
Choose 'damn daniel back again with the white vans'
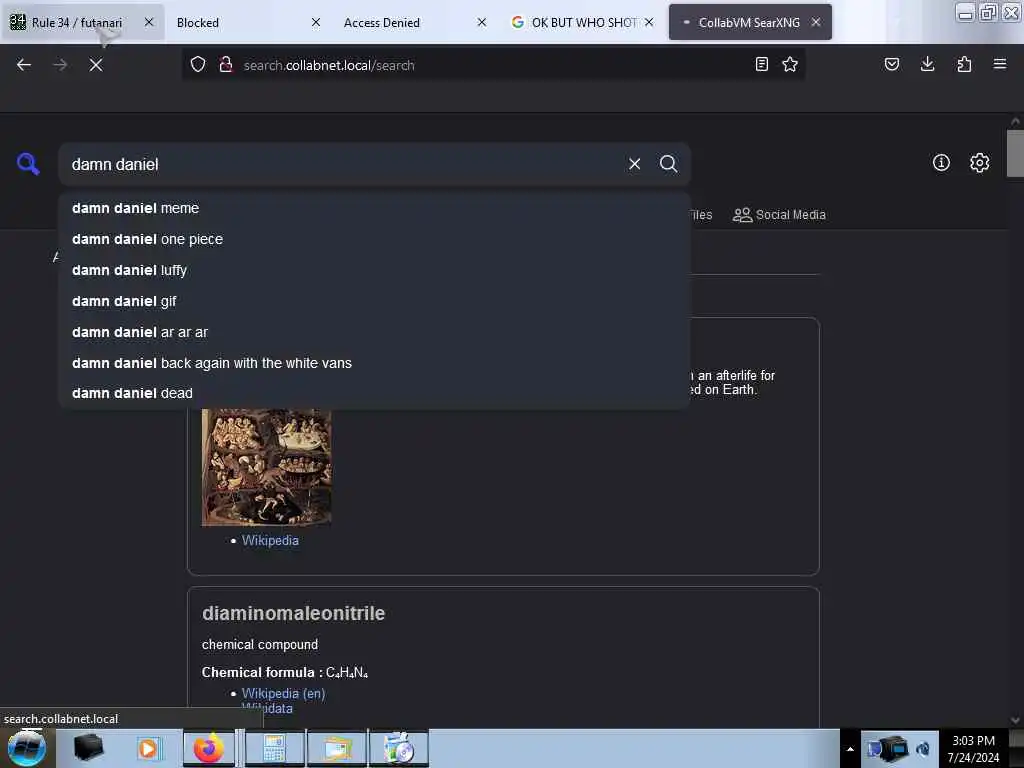(374, 363)
